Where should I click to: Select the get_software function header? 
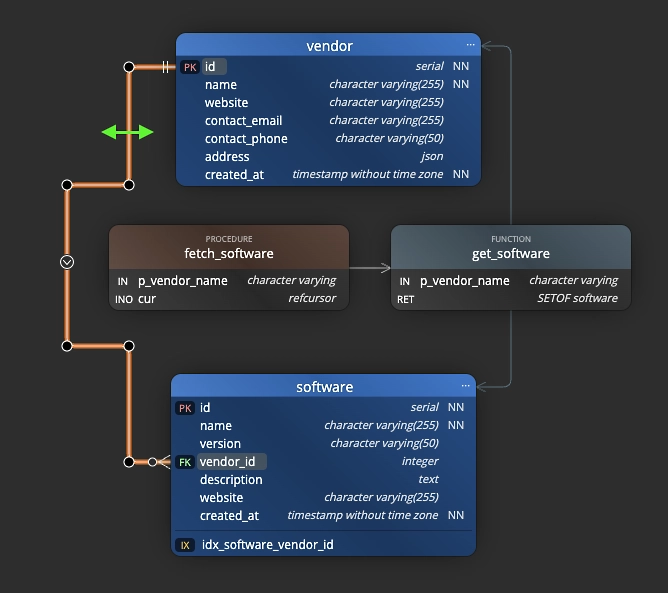pyautogui.click(x=511, y=248)
